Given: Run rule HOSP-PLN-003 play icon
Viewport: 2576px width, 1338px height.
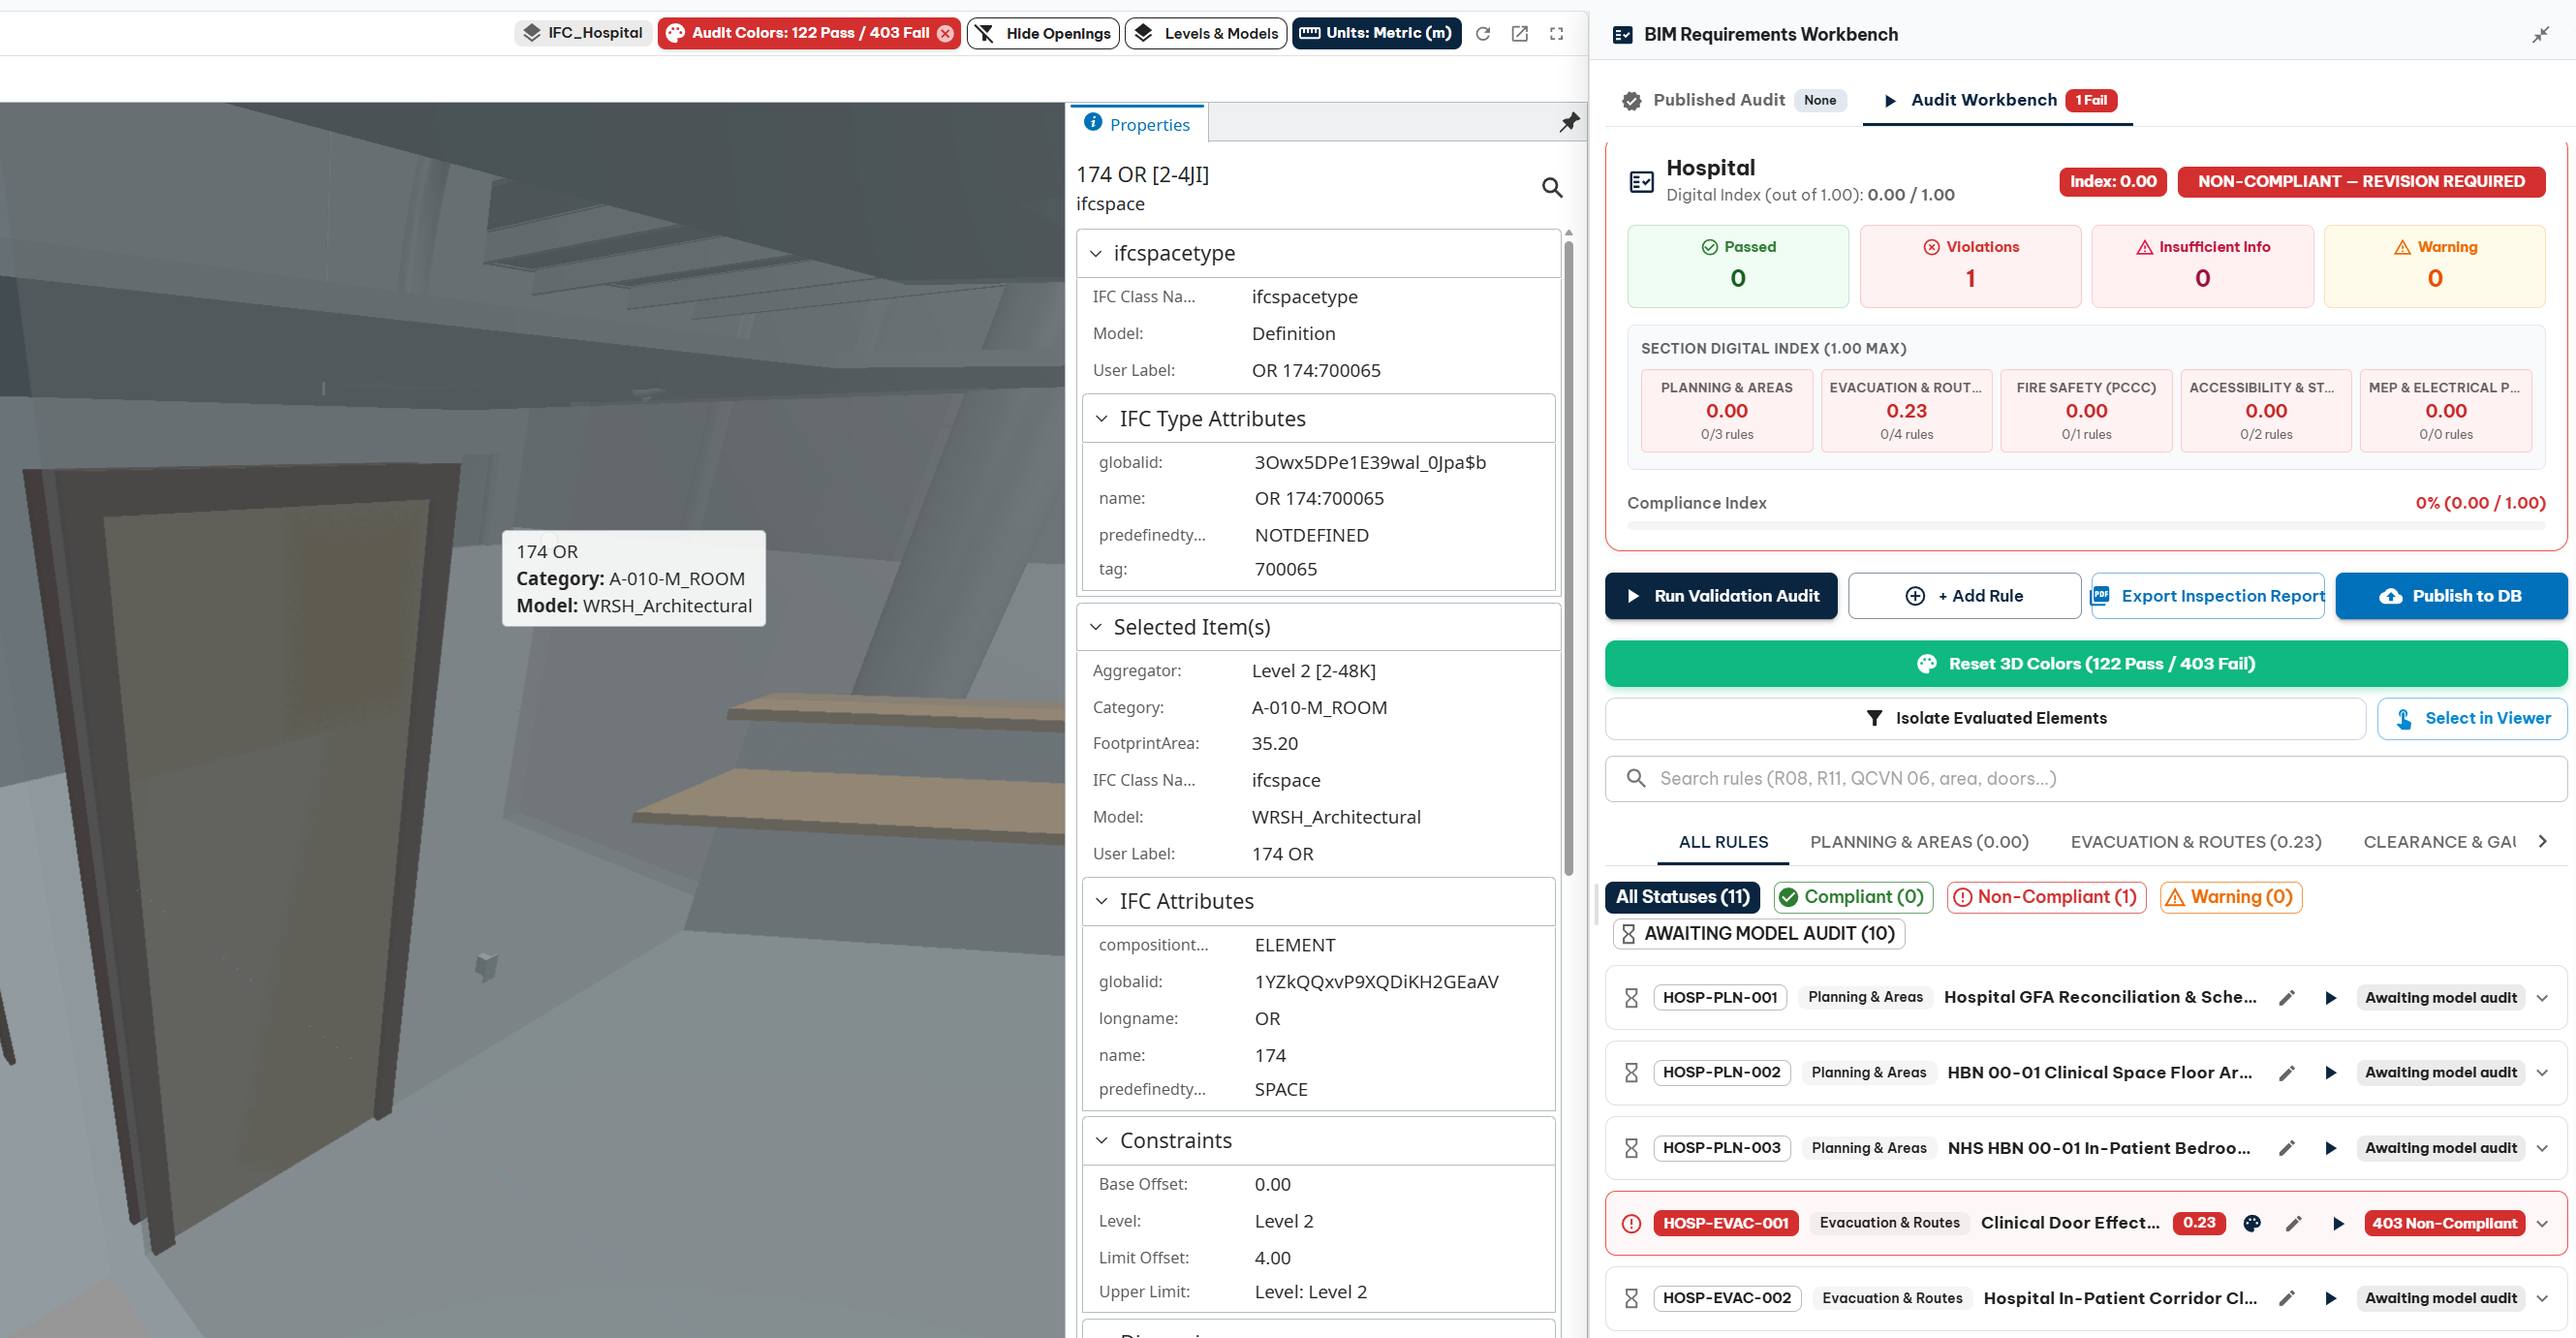Looking at the screenshot, I should click(x=2331, y=1148).
